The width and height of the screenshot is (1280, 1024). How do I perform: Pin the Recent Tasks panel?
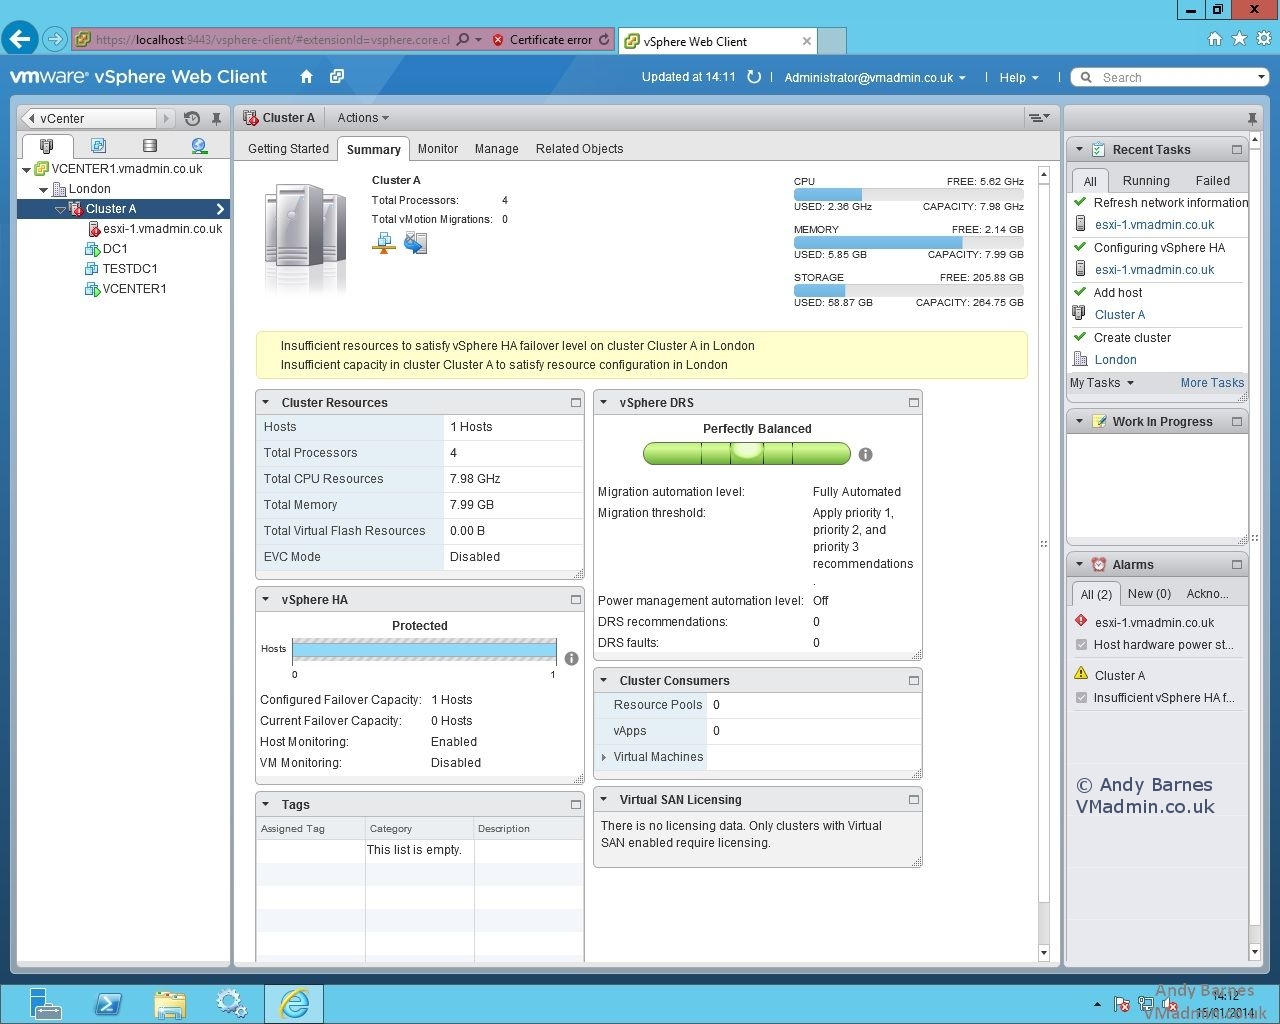pos(1253,118)
